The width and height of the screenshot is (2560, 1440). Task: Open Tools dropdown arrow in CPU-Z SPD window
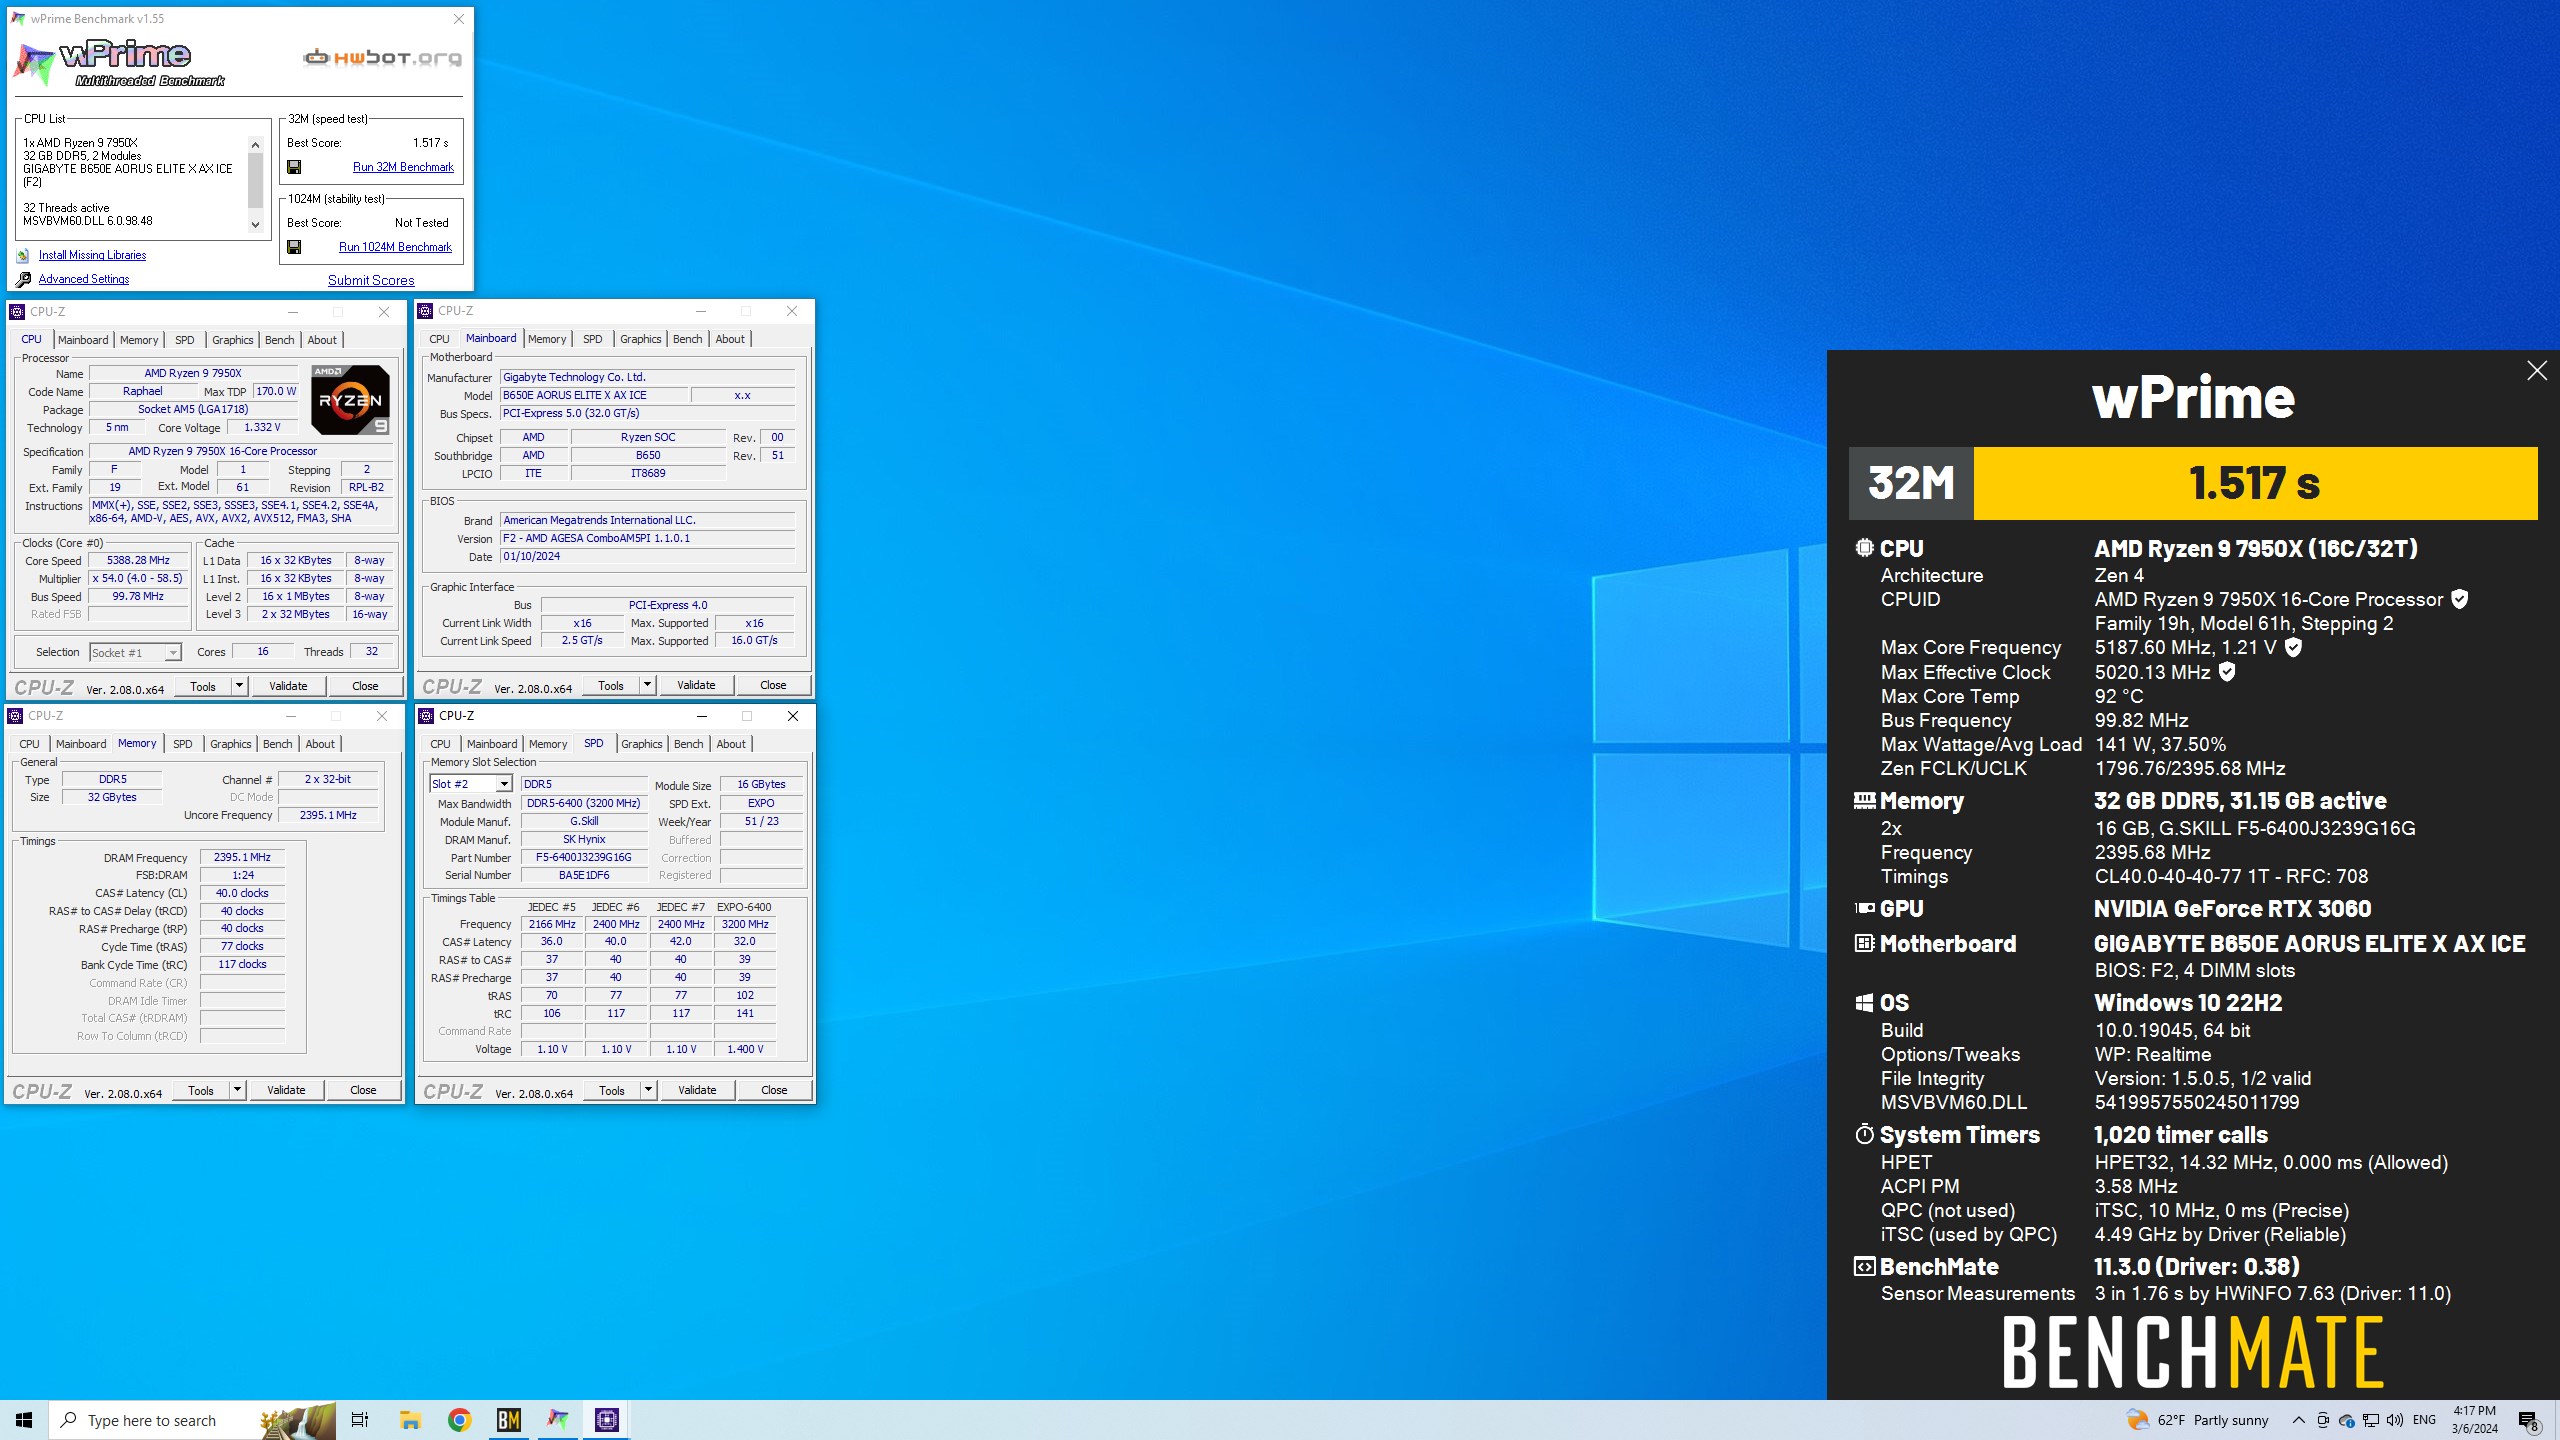[648, 1090]
